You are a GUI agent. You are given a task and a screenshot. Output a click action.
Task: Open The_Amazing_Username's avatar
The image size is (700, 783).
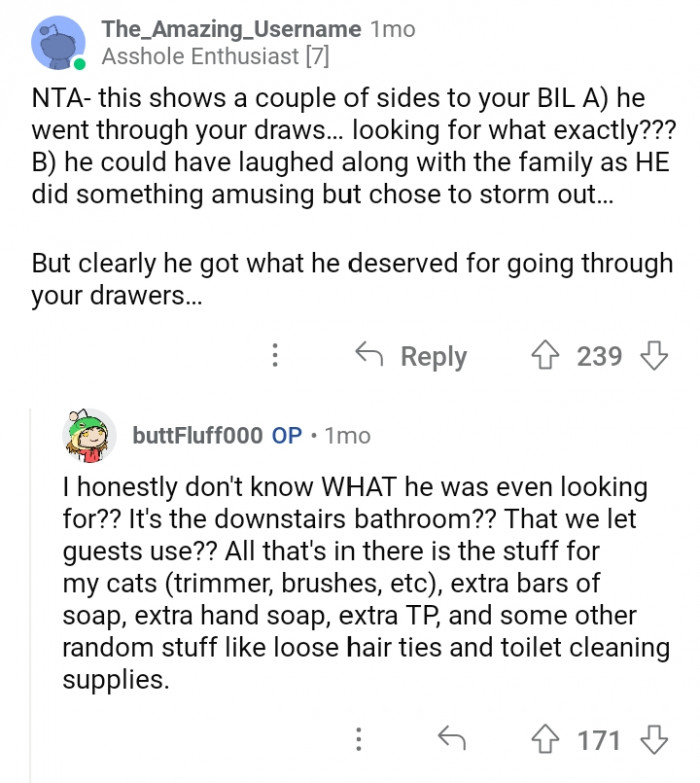58,43
